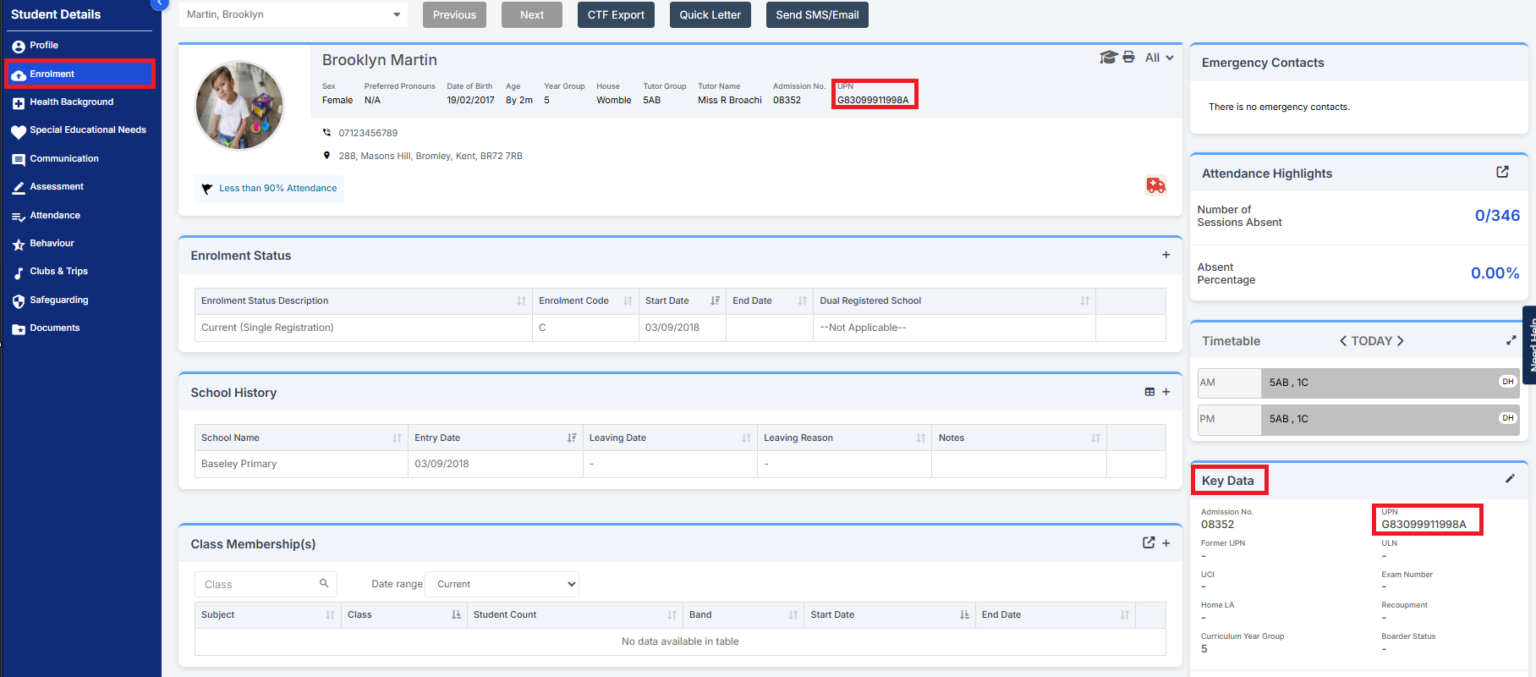Click the graduation cap icon in student header

pos(1108,58)
